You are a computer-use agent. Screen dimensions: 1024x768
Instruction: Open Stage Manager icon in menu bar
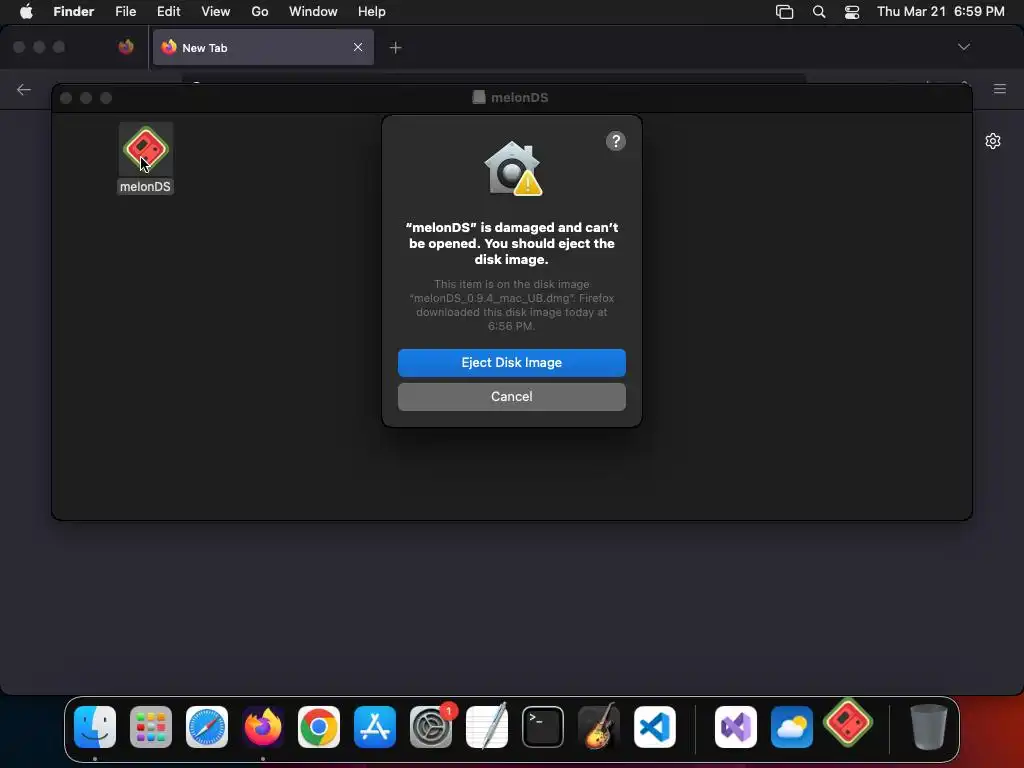point(784,12)
